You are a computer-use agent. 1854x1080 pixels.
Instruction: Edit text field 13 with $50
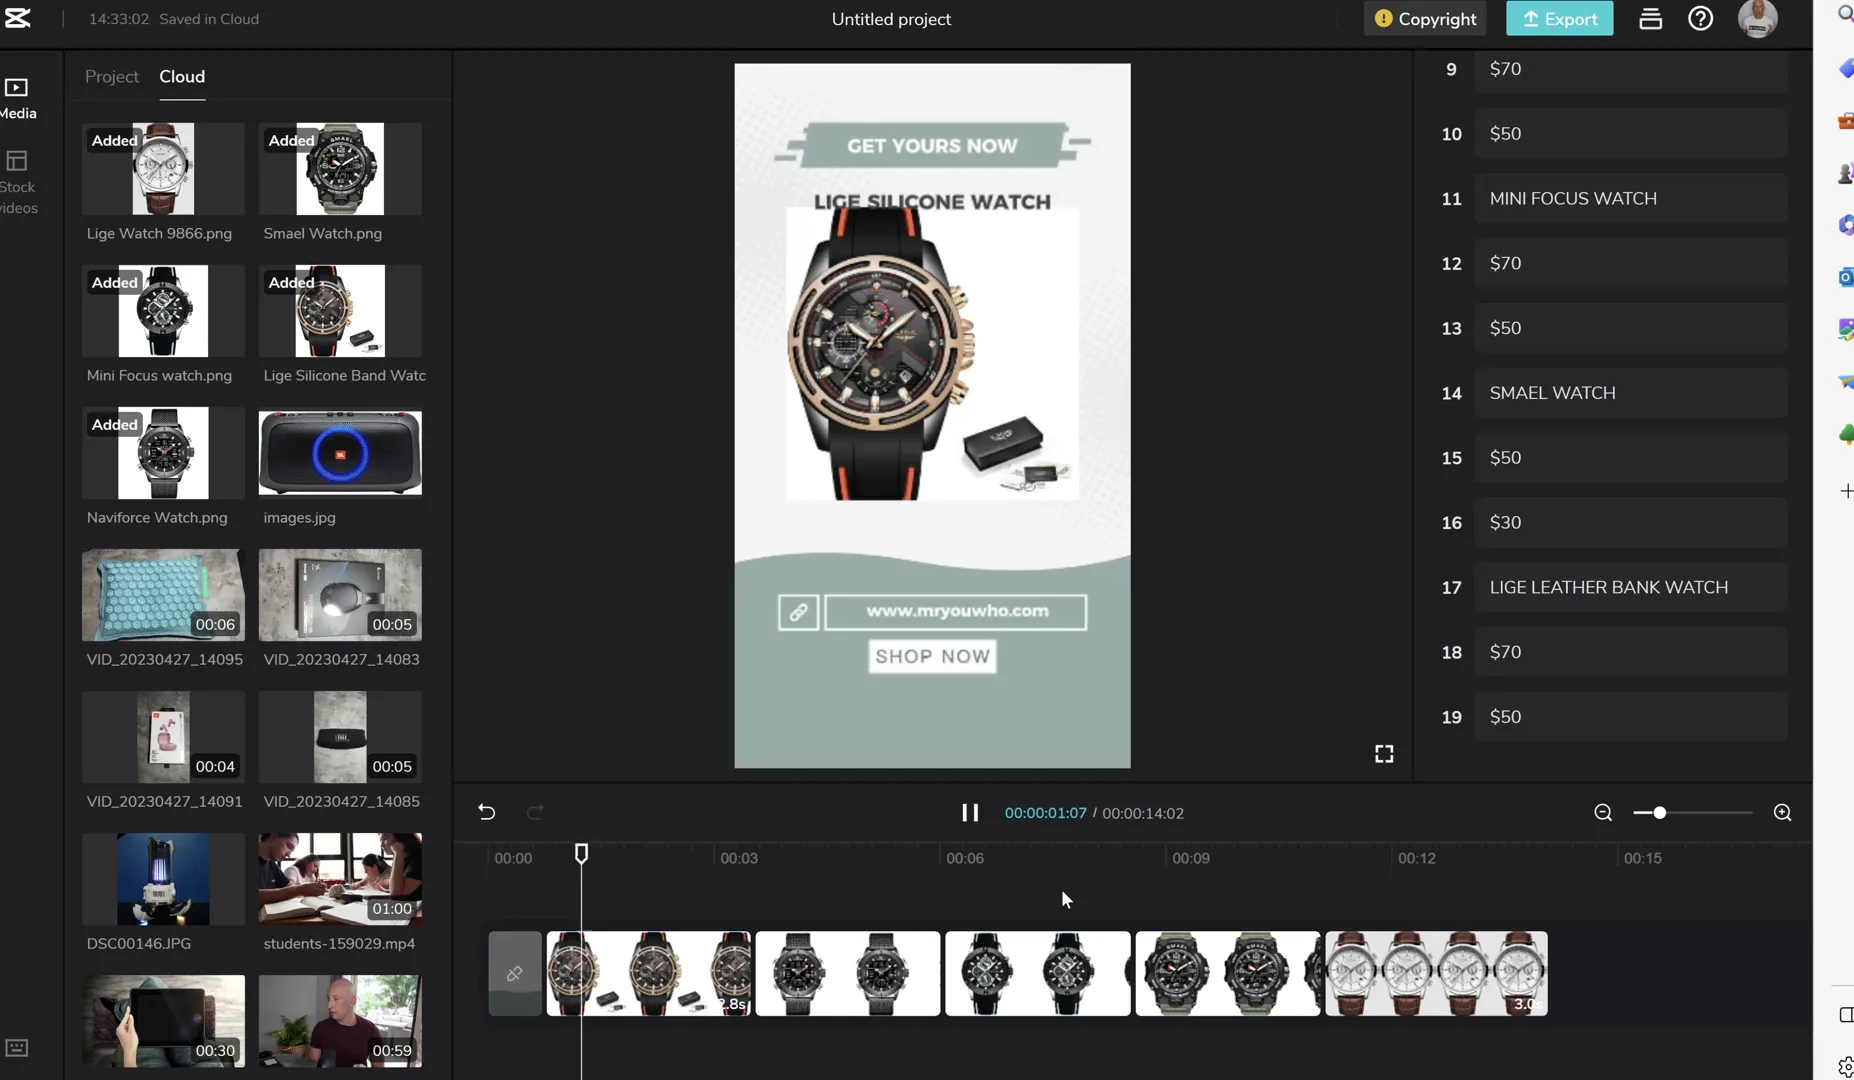tap(1630, 329)
